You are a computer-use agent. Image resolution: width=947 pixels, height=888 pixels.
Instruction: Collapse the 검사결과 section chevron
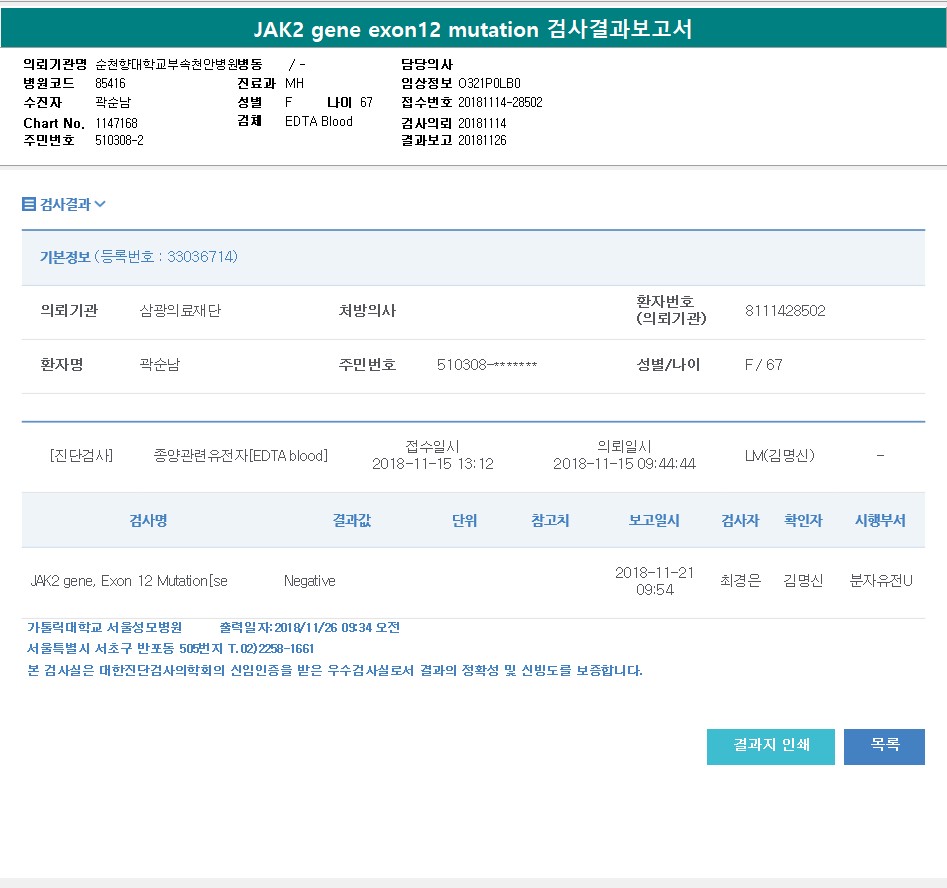tap(100, 204)
